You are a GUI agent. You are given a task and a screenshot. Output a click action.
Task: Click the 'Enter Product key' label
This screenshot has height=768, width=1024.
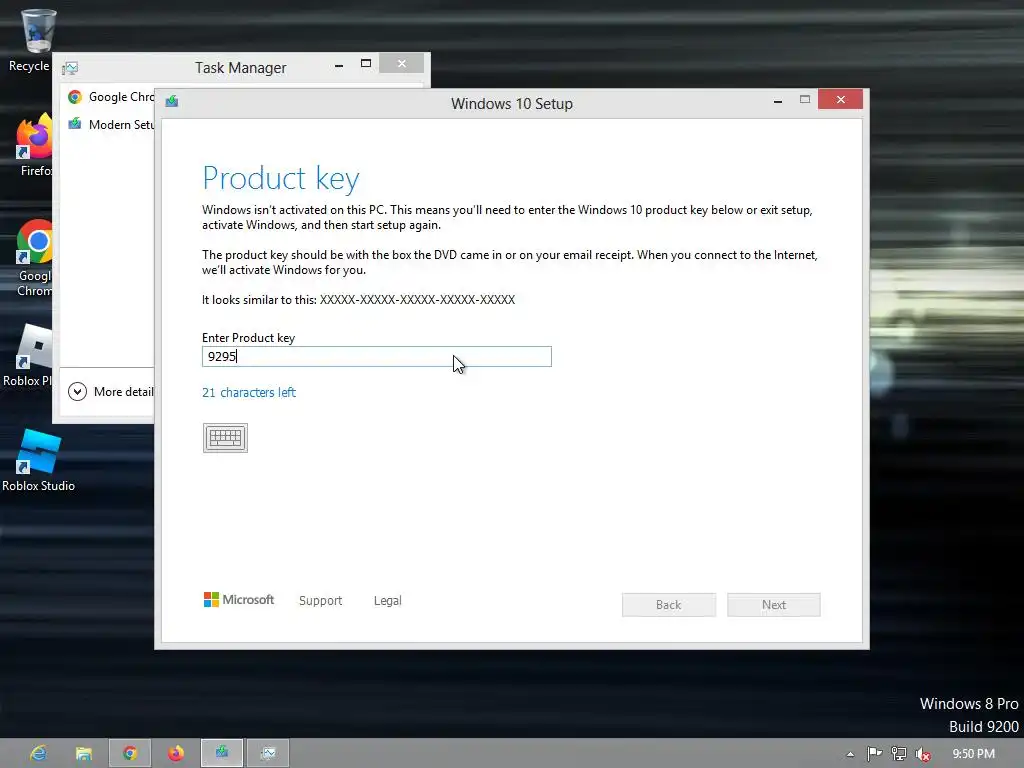tap(248, 338)
